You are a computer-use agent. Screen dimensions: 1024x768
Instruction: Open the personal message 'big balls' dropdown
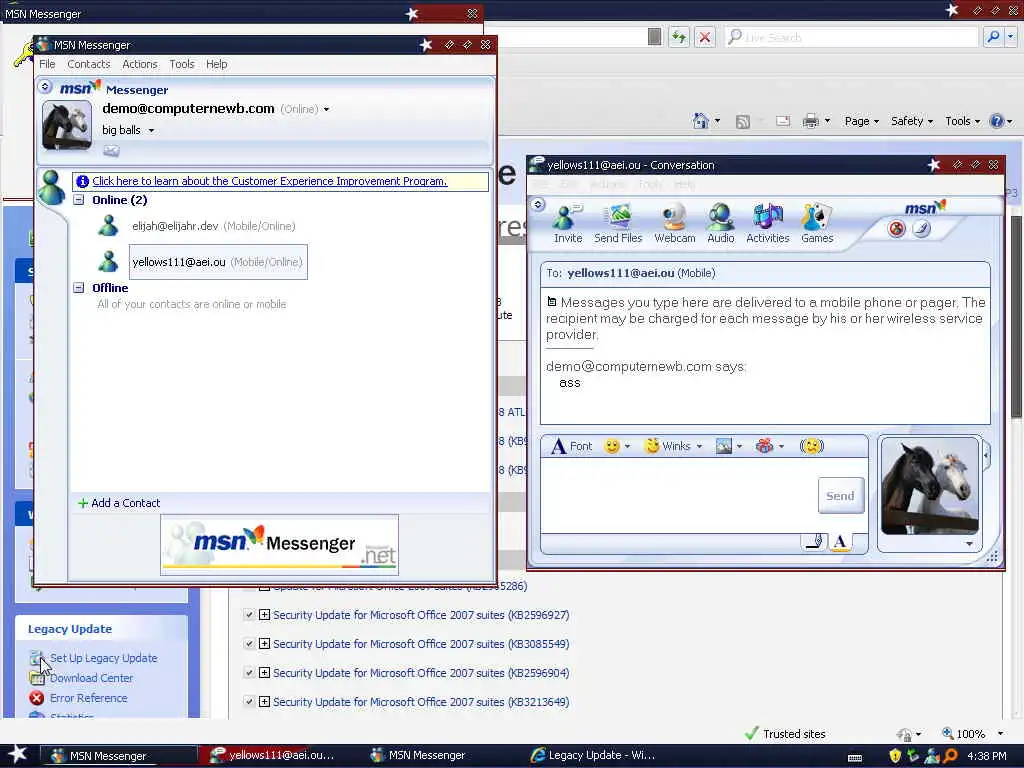click(151, 131)
